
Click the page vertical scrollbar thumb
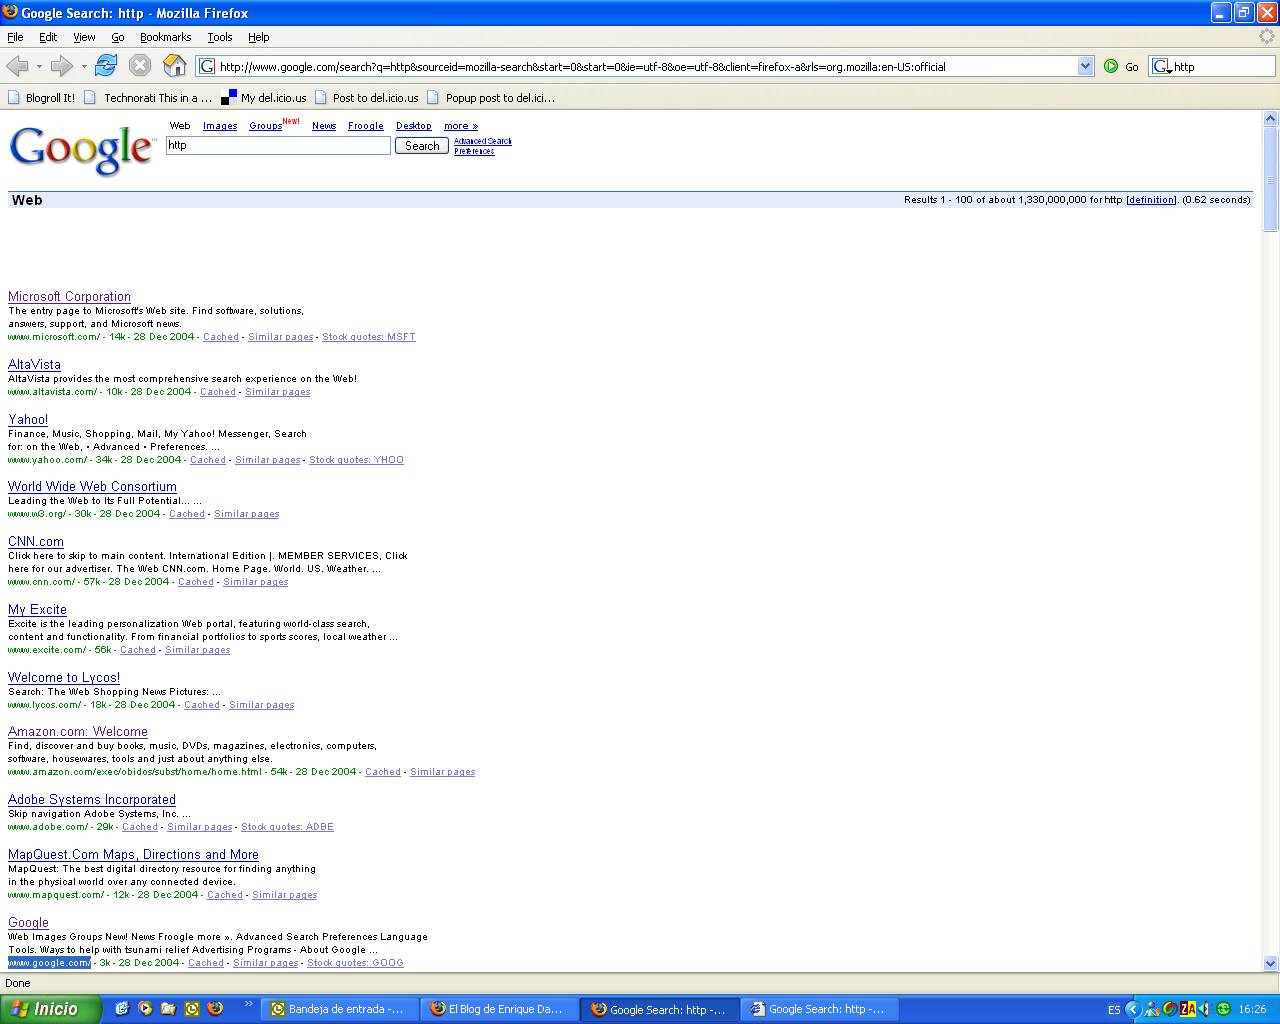(1271, 180)
